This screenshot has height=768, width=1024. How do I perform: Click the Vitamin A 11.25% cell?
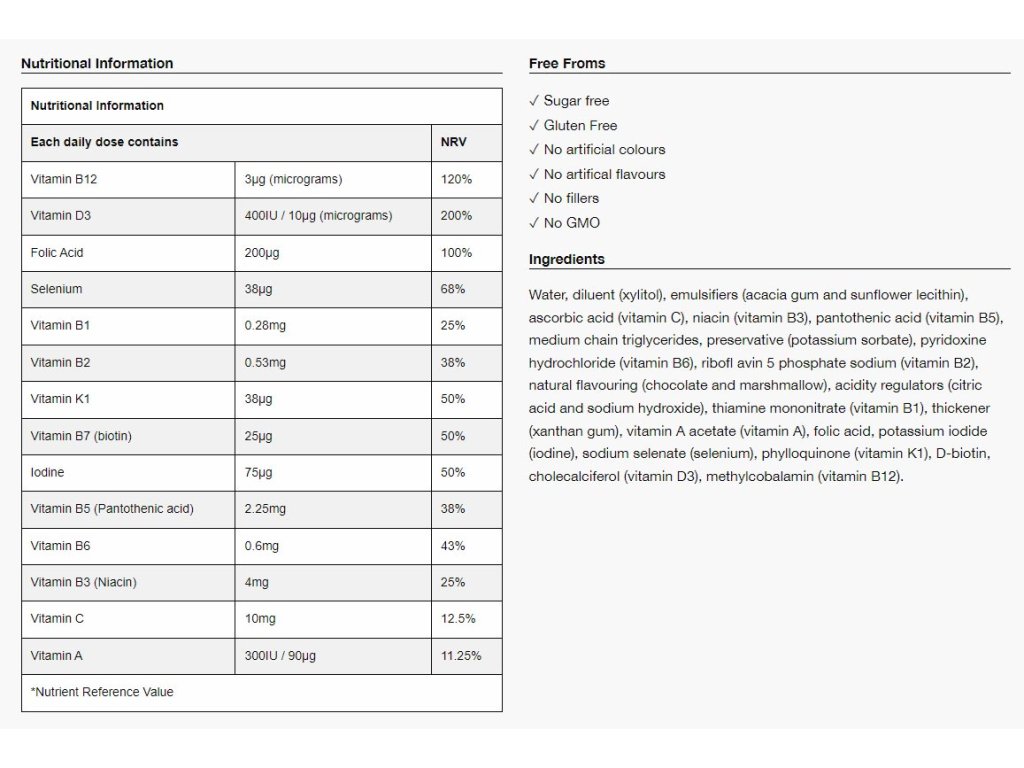pos(467,656)
